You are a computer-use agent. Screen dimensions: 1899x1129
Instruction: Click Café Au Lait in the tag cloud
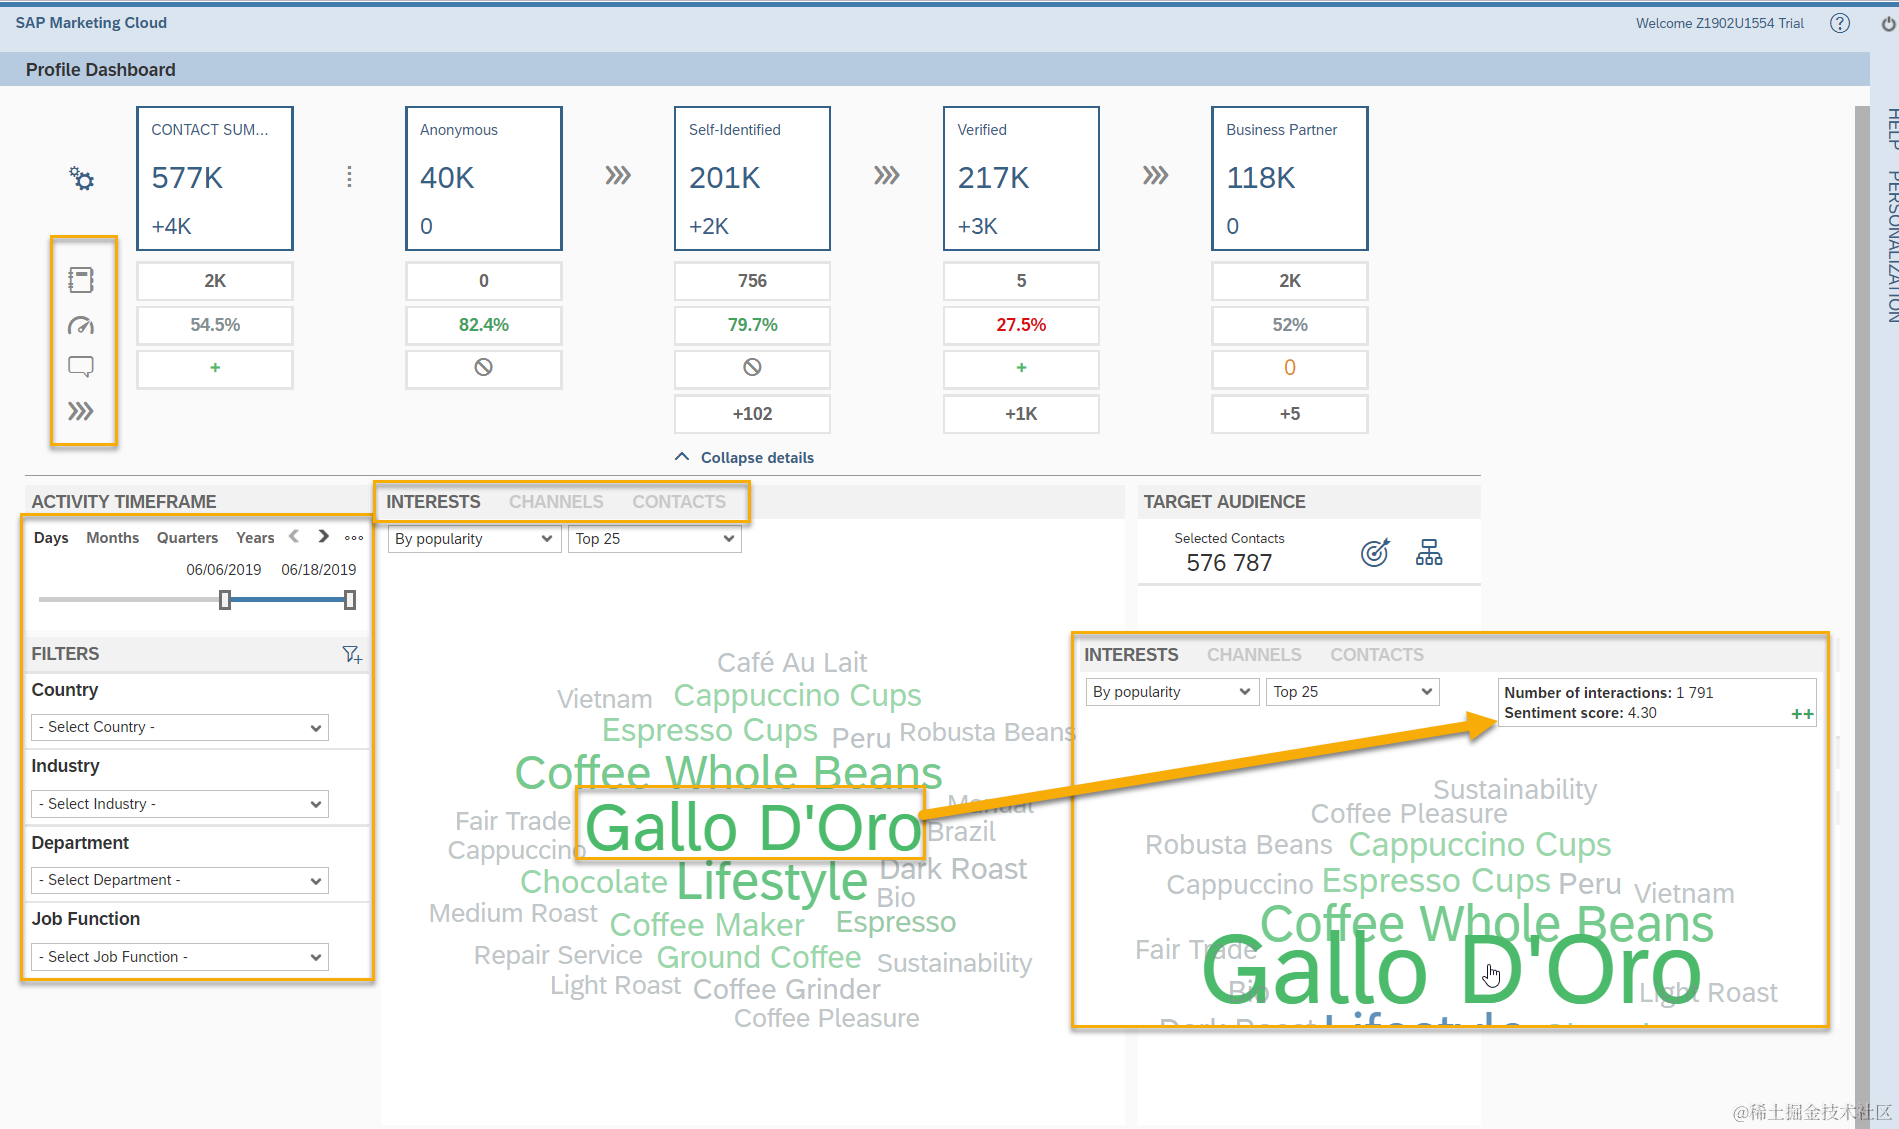click(x=792, y=663)
